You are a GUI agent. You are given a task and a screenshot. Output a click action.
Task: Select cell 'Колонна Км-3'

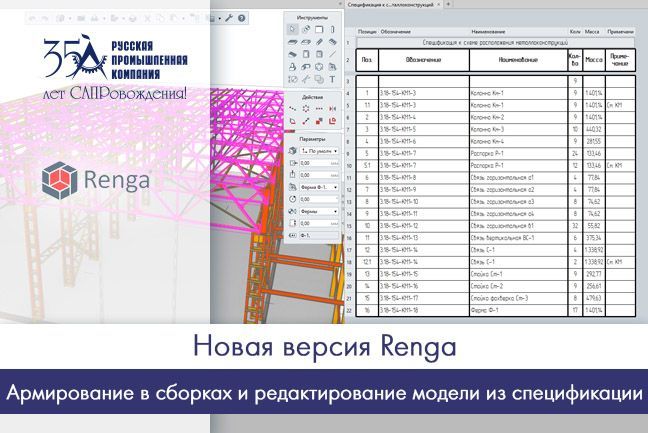(x=519, y=129)
